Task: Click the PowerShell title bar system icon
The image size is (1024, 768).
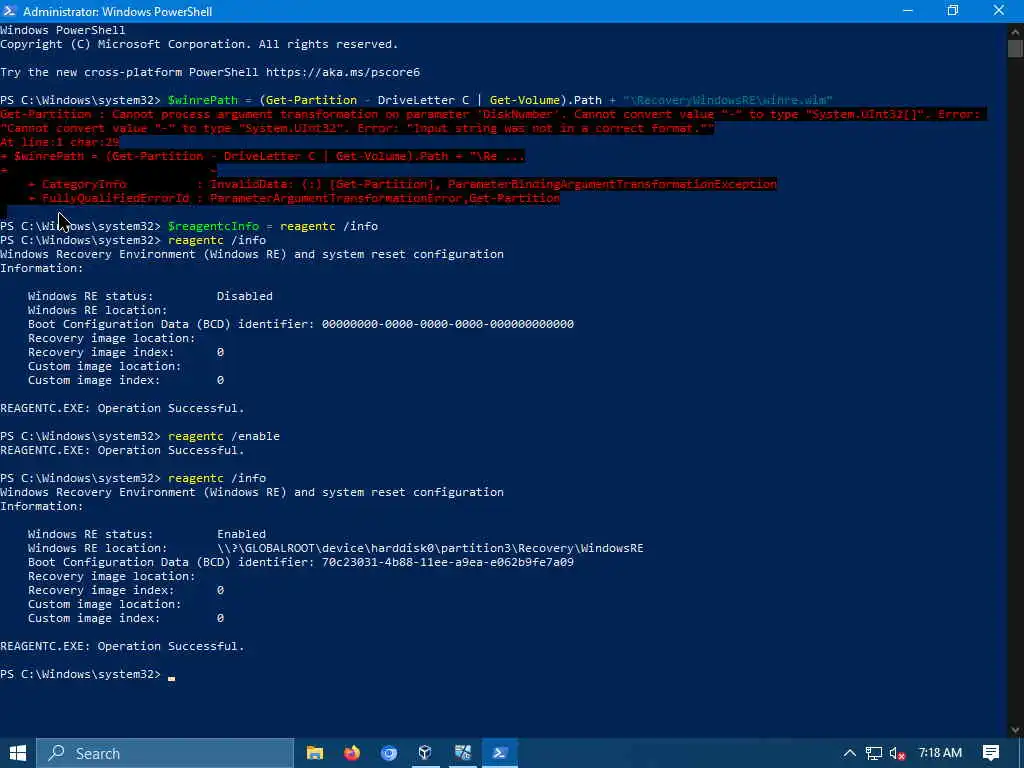Action: [x=10, y=11]
